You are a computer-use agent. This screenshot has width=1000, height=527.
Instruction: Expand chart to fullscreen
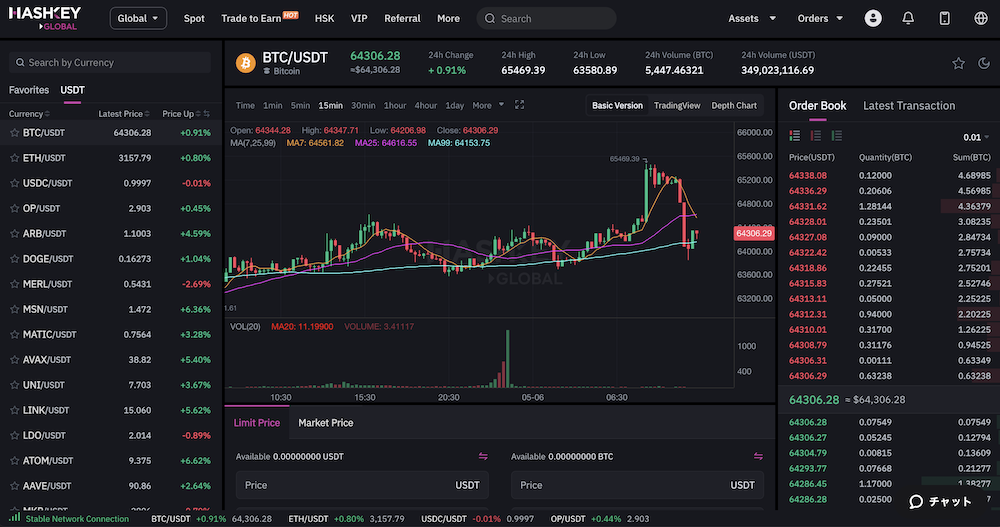coord(519,105)
